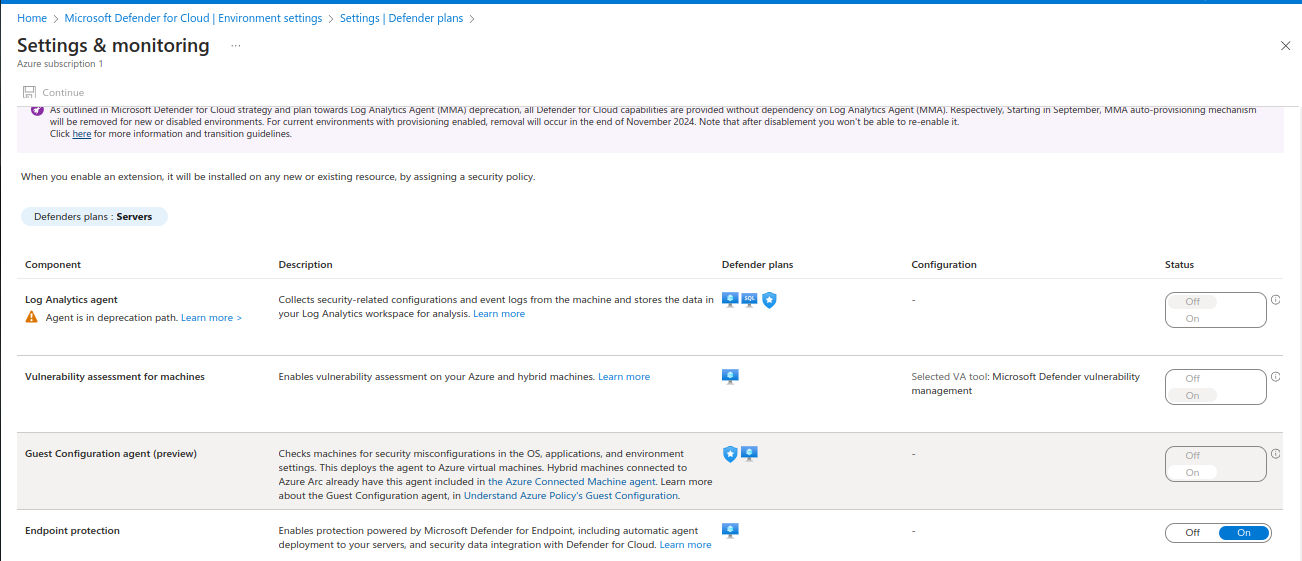Open the 'here' link in deprecation notice

click(x=81, y=134)
